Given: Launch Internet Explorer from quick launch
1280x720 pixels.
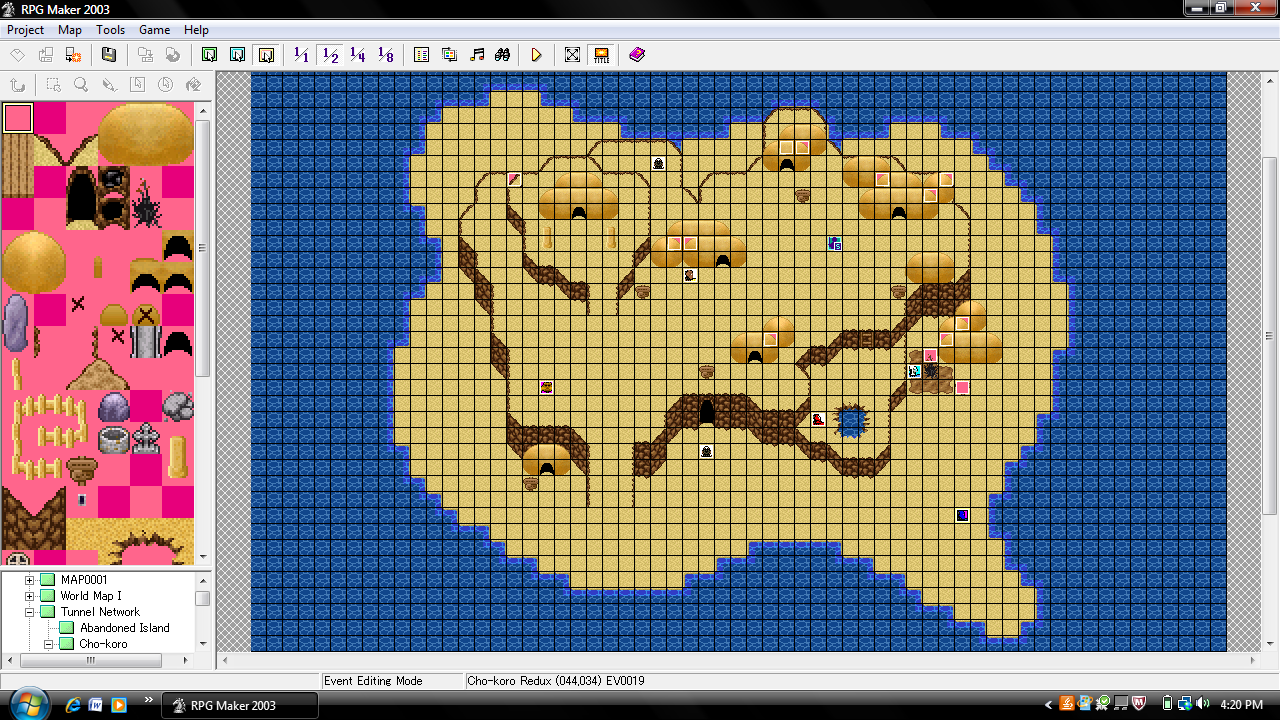Looking at the screenshot, I should tap(72, 705).
